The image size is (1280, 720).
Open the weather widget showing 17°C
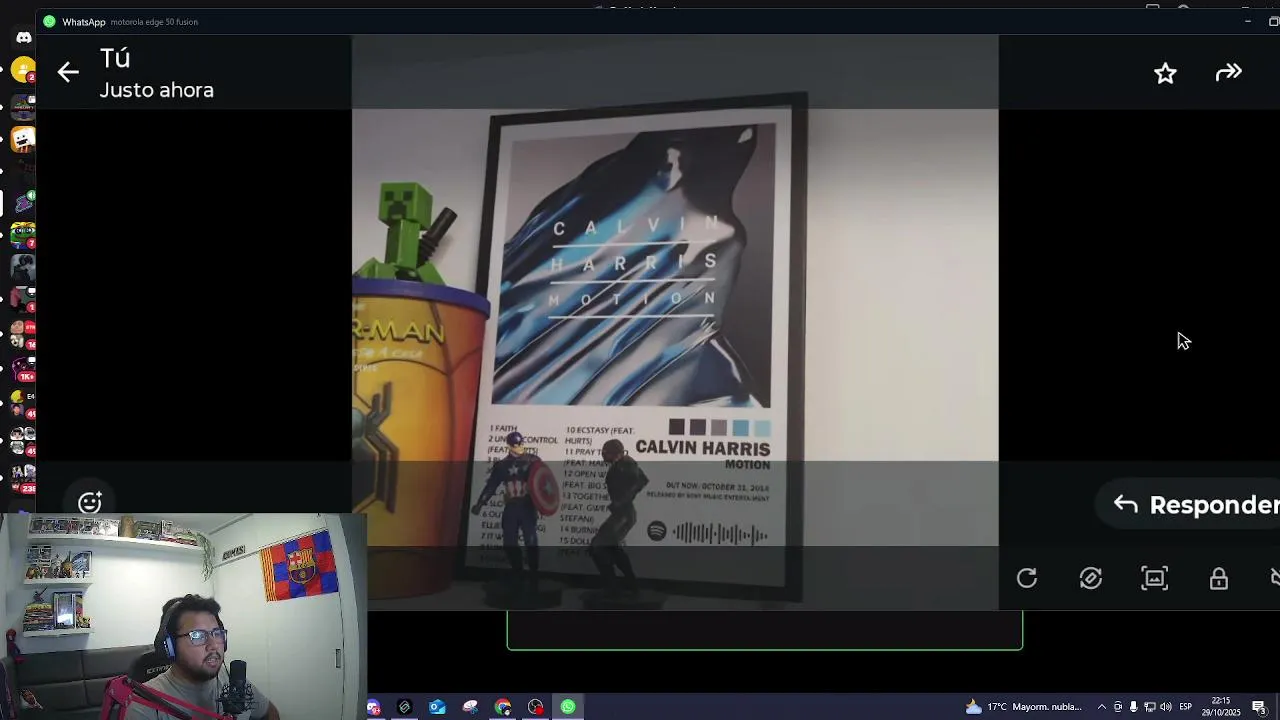1023,707
